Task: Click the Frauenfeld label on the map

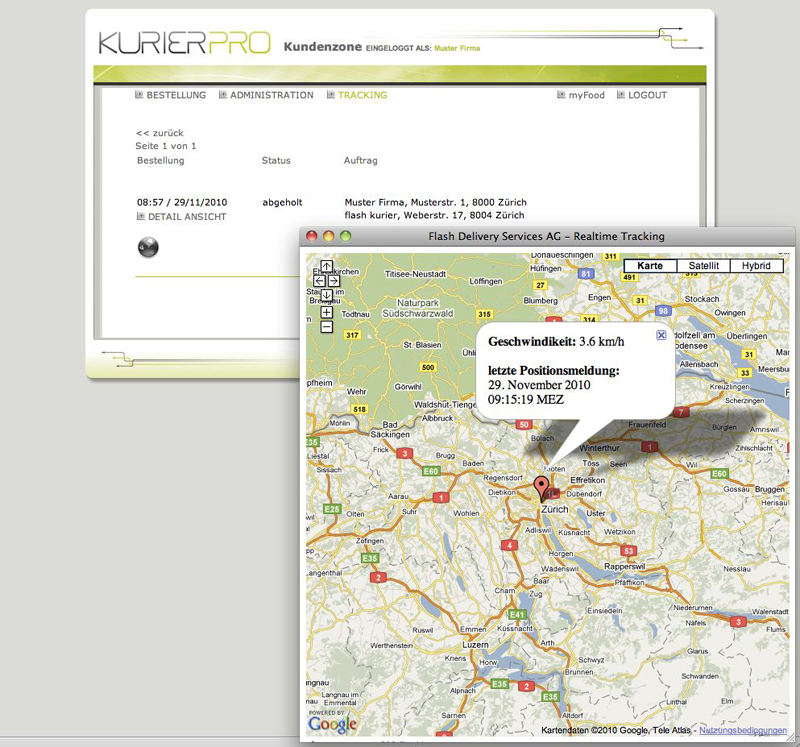Action: point(647,425)
